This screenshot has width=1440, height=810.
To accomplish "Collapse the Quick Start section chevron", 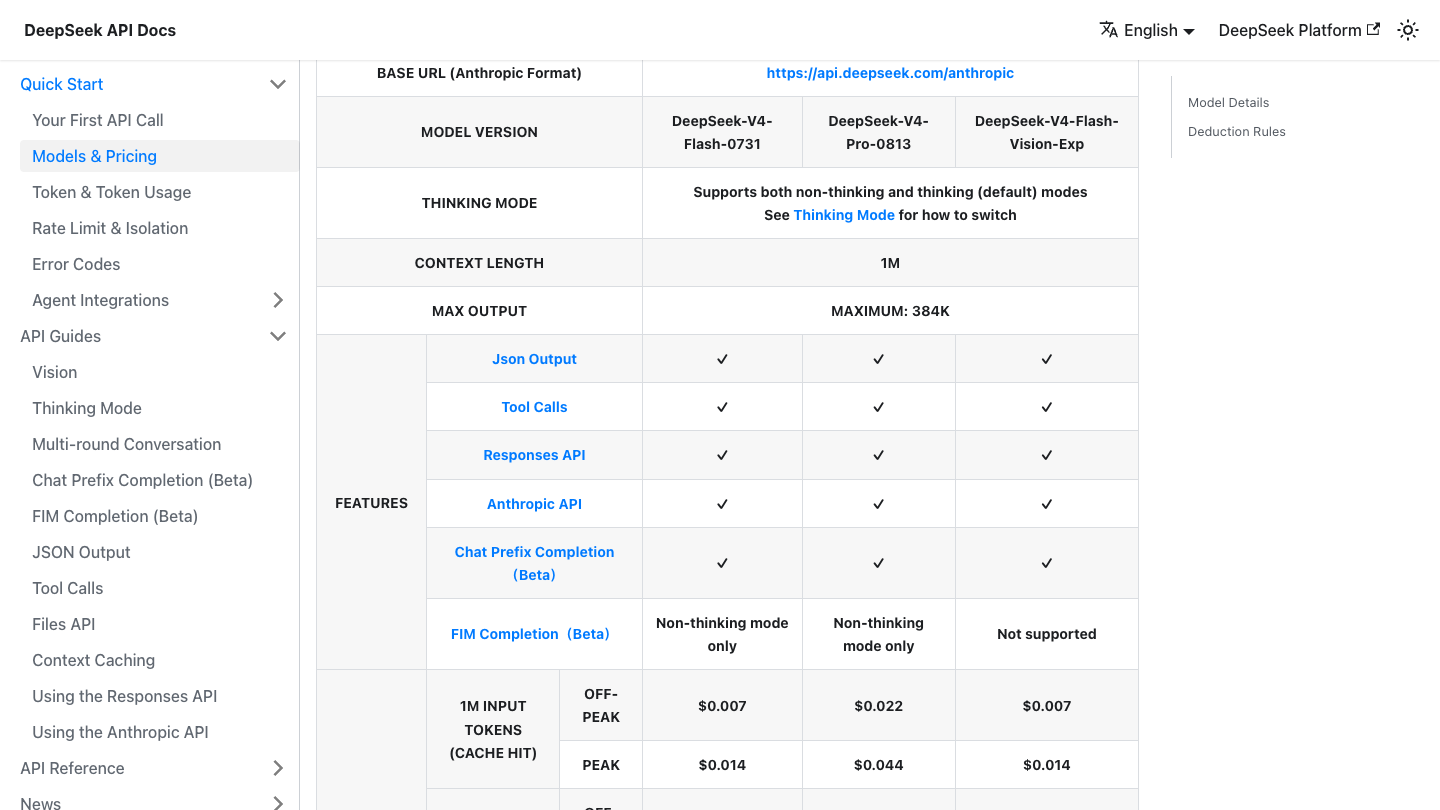I will [278, 84].
